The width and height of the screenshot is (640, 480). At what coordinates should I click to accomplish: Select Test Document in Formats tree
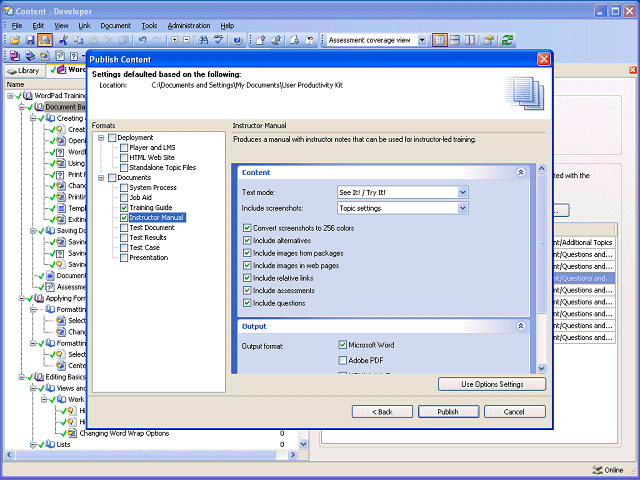(x=152, y=227)
